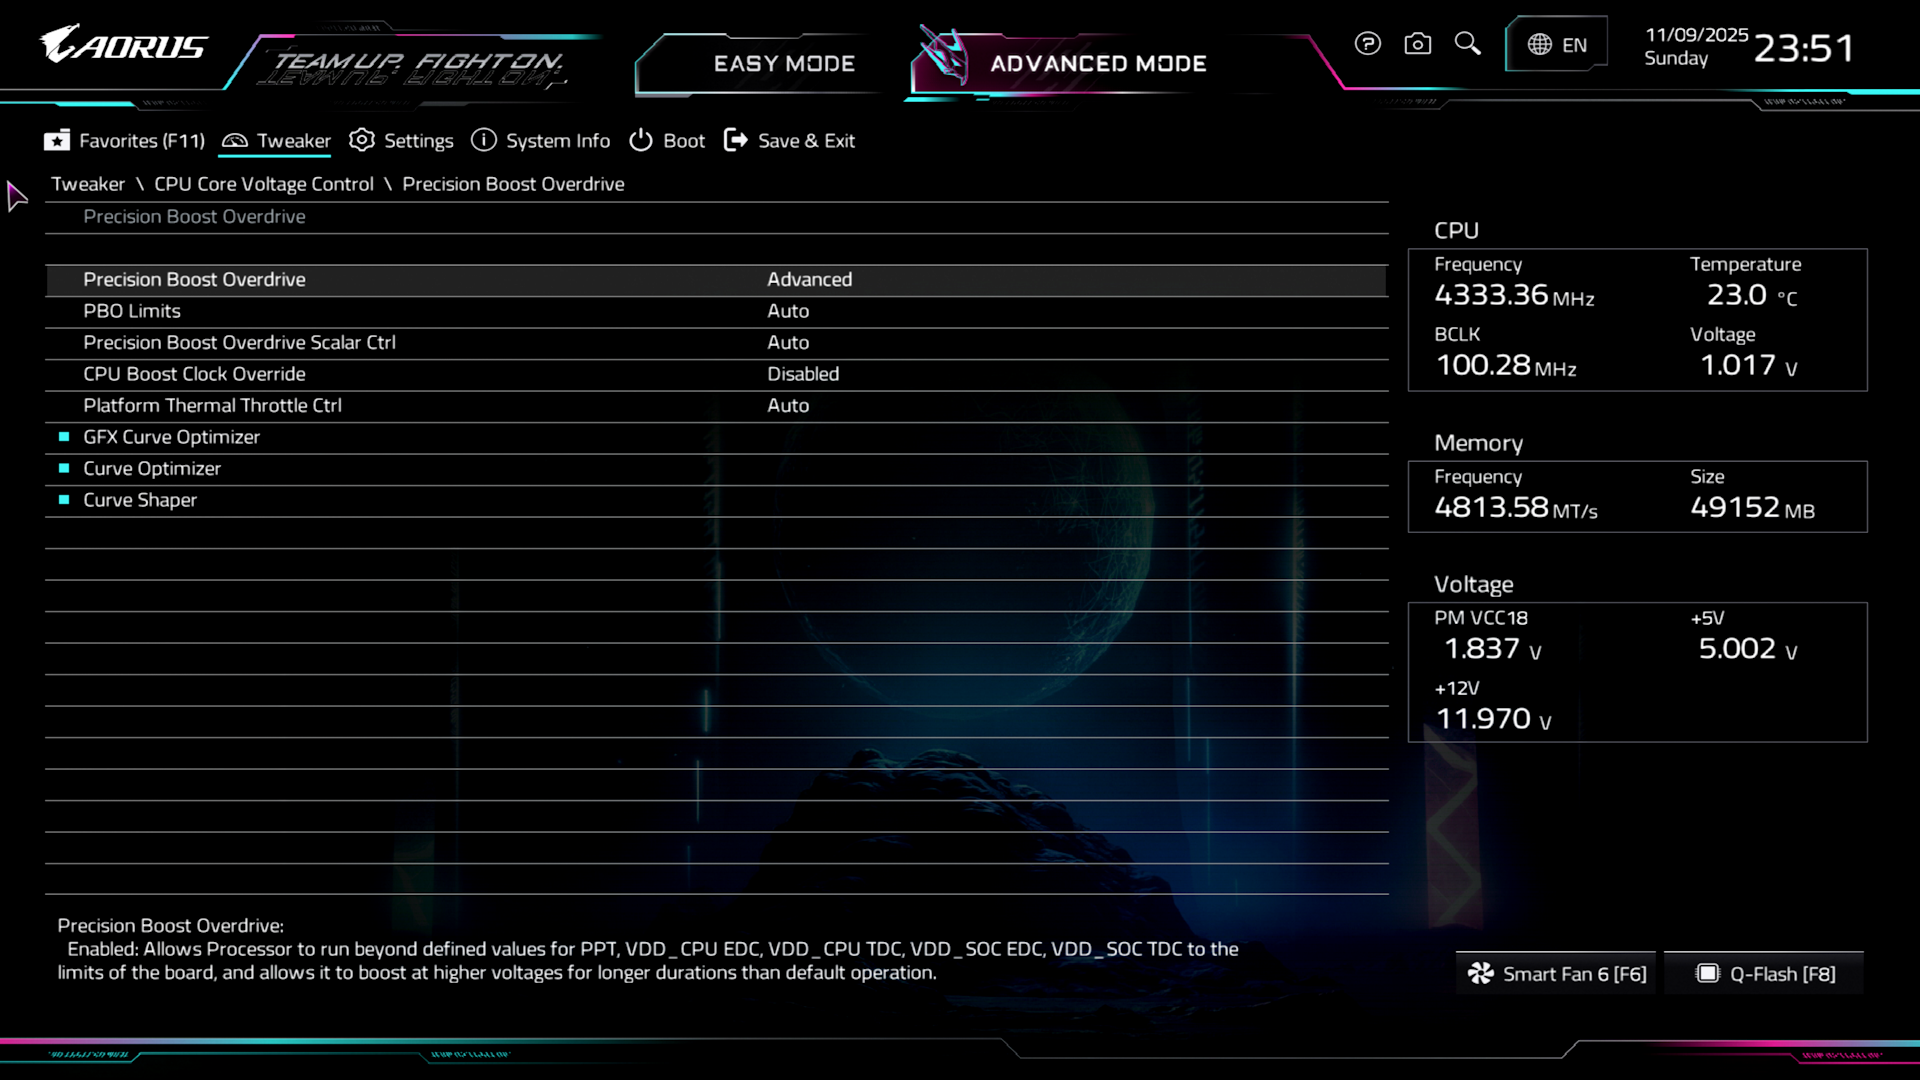This screenshot has width=1920, height=1080.
Task: Change PBO Limits Auto value
Action: click(788, 311)
